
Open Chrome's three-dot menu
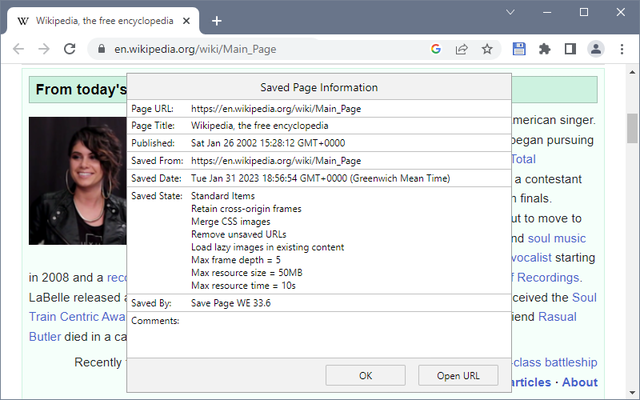[622, 49]
